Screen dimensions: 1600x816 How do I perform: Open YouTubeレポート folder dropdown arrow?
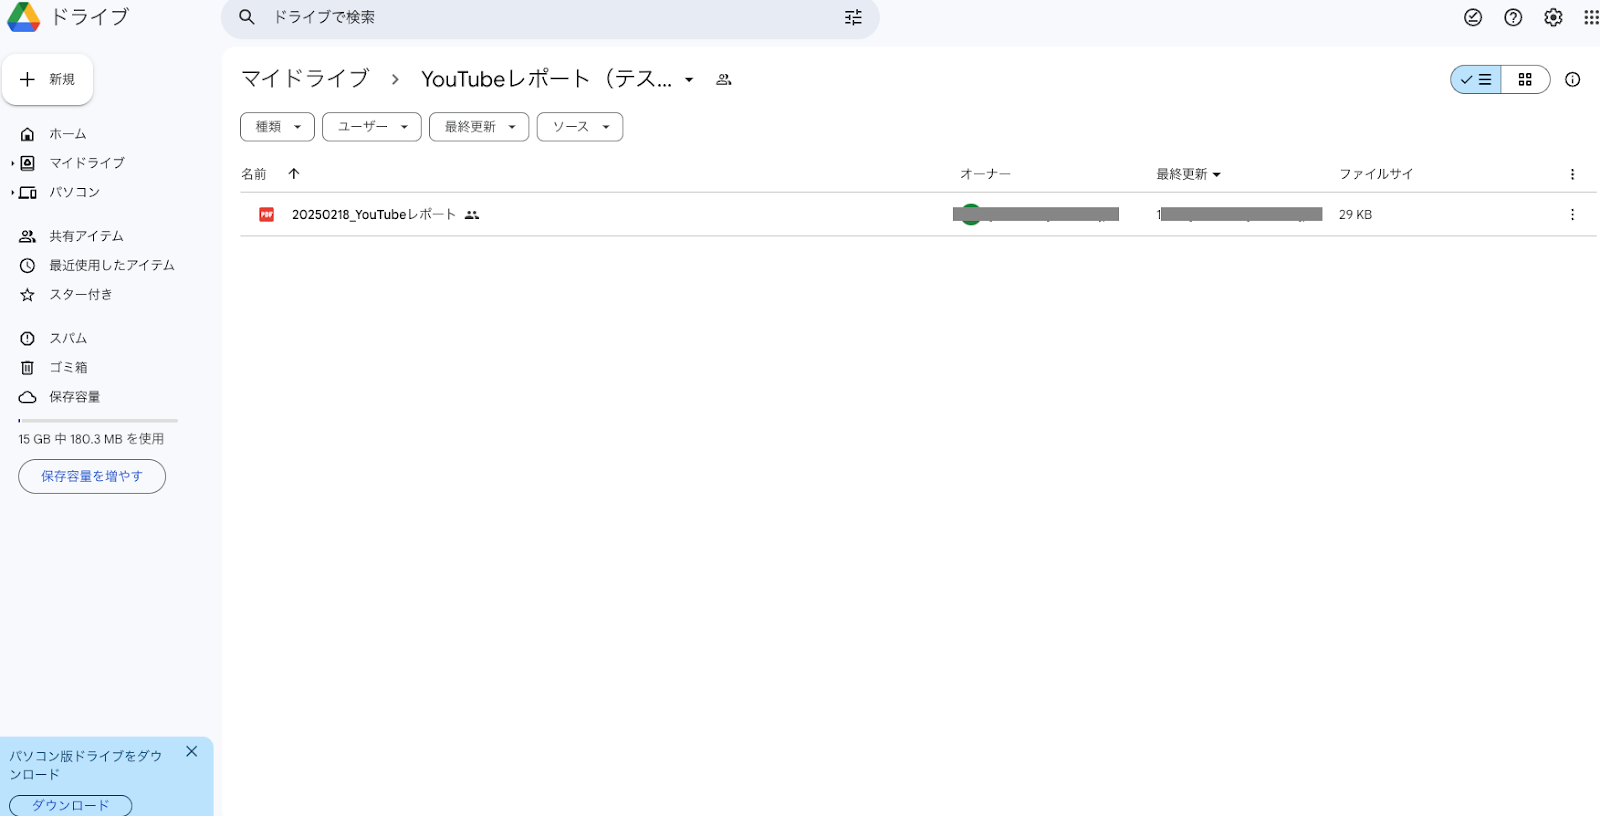(689, 80)
